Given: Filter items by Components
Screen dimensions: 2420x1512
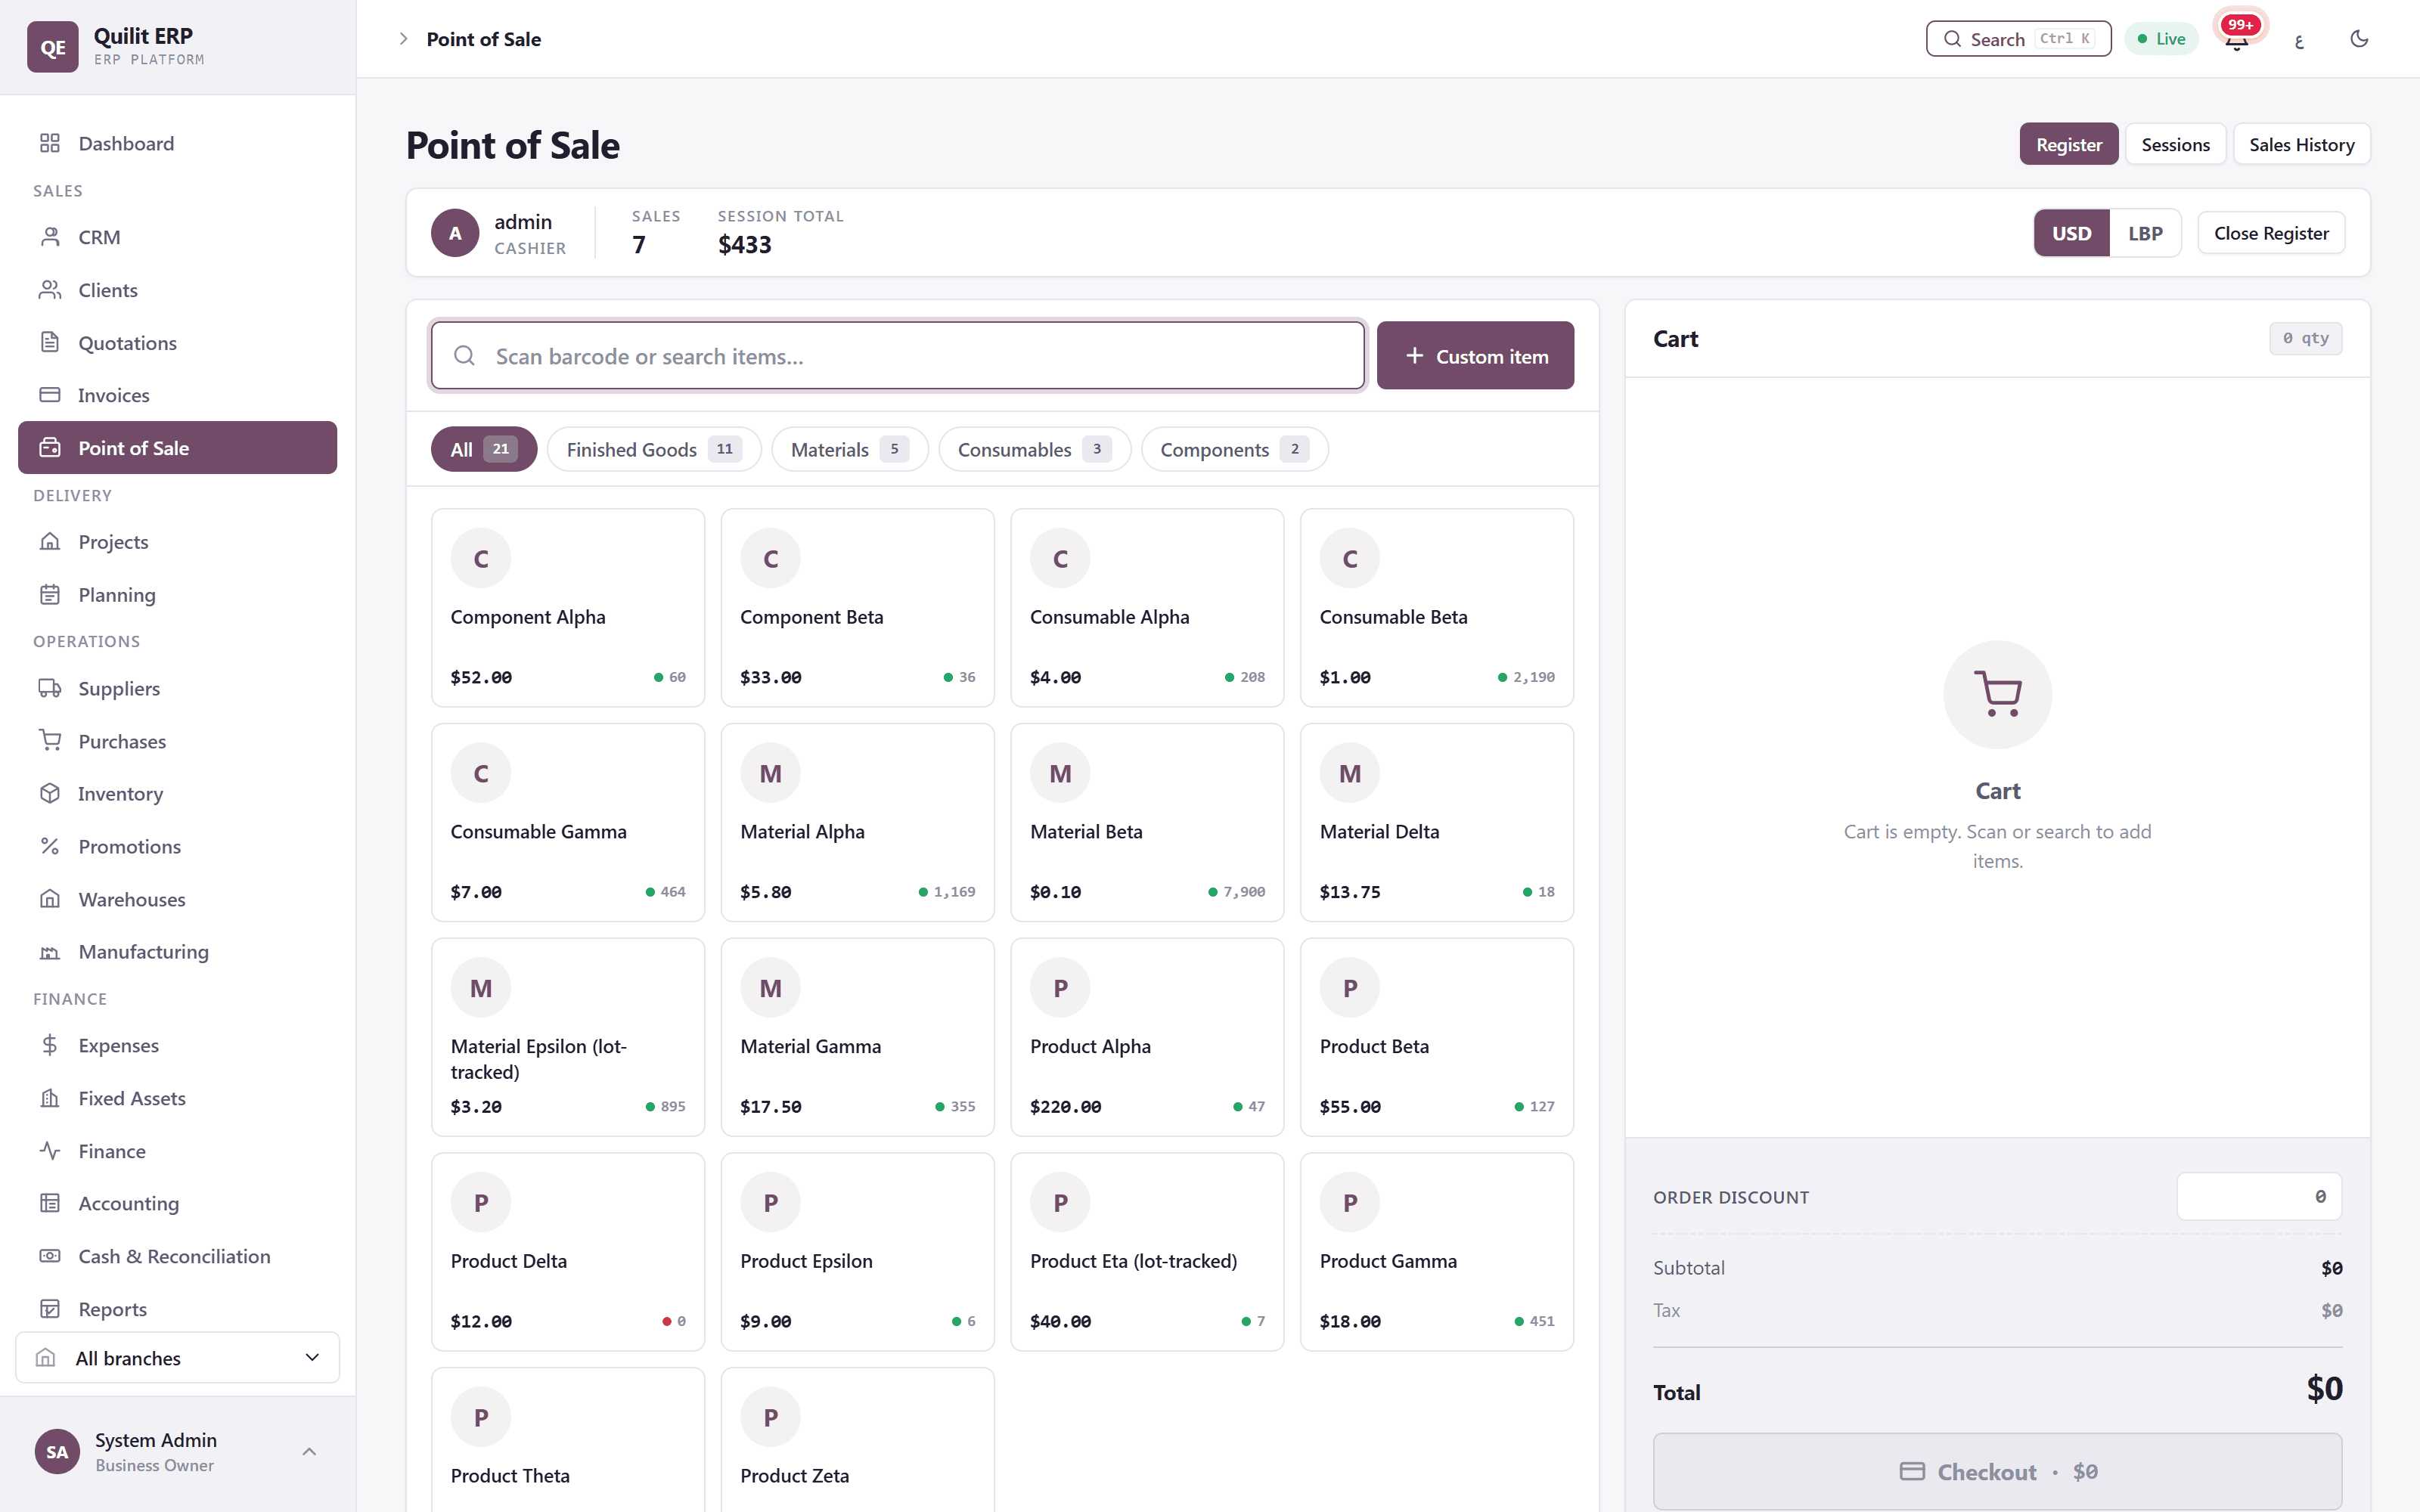Looking at the screenshot, I should (x=1234, y=449).
